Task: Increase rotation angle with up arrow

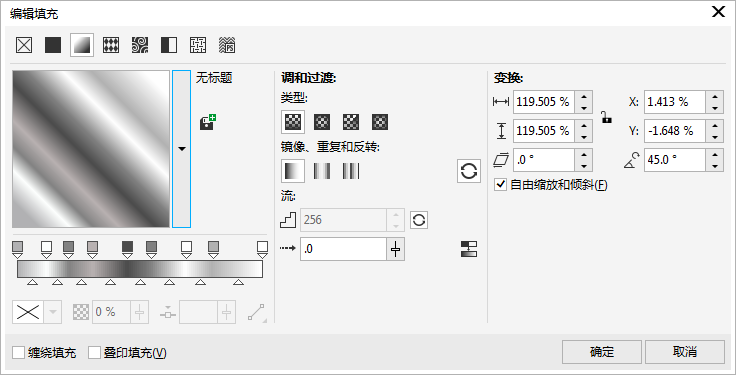Action: (x=714, y=154)
